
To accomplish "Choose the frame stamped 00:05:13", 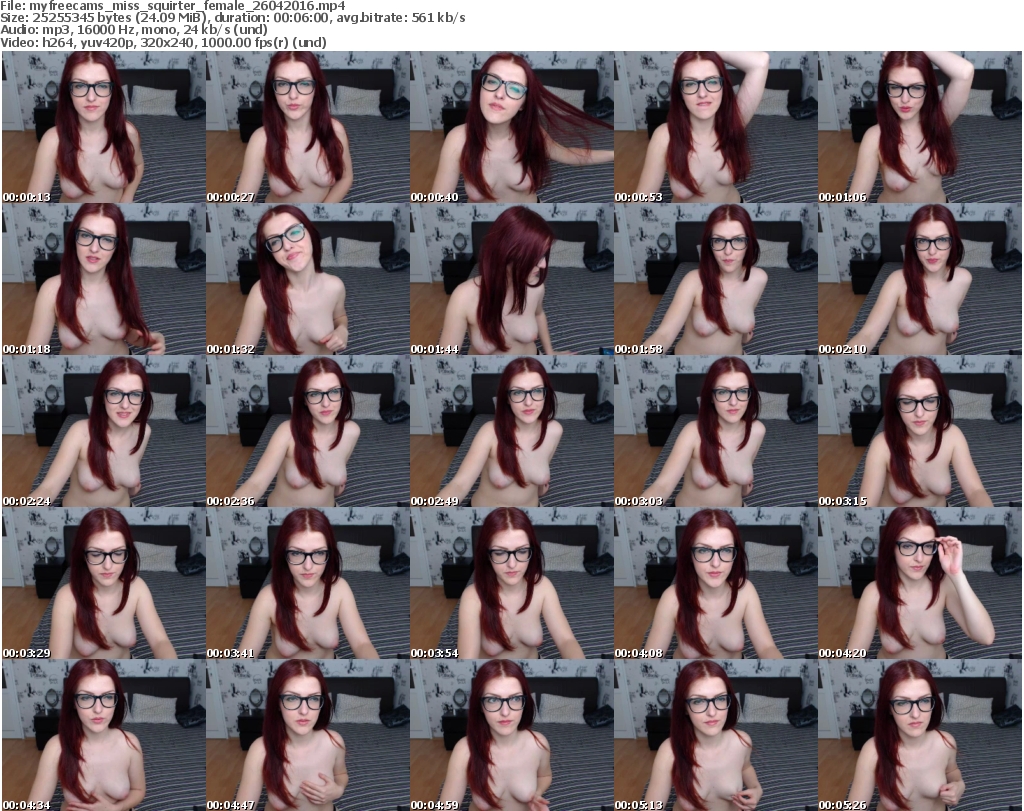I will click(x=716, y=735).
